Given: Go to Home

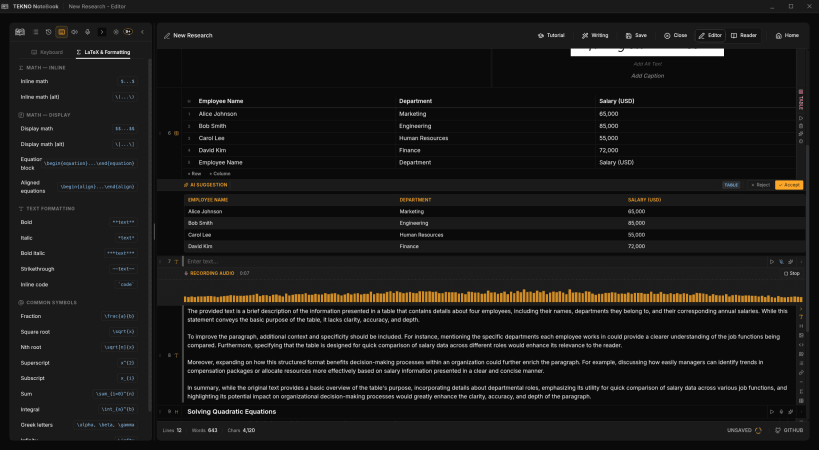Looking at the screenshot, I should tap(787, 35).
